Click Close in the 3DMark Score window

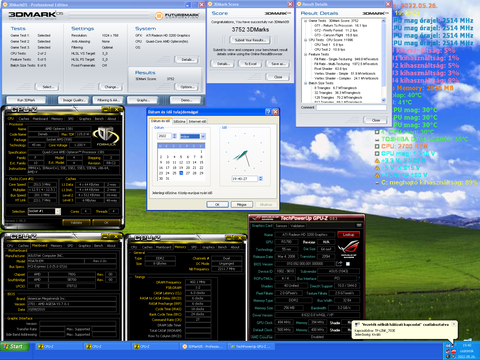click(278, 77)
